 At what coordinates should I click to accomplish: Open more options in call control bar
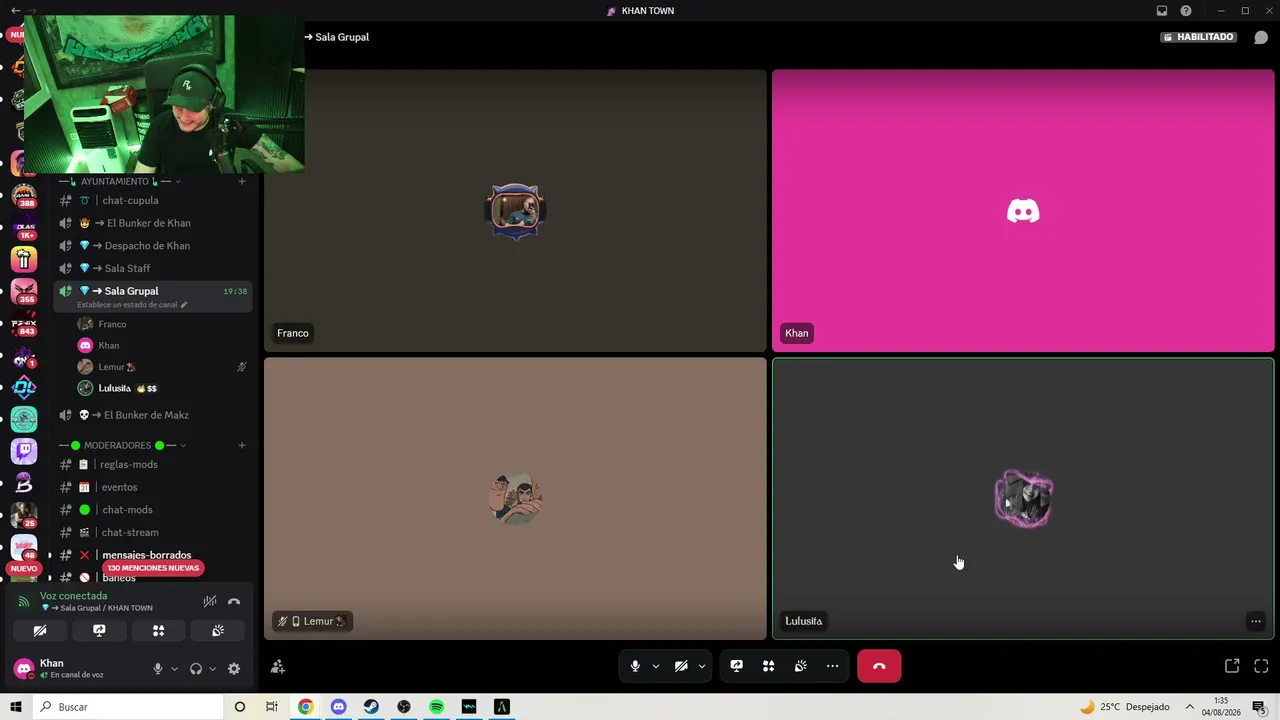[832, 666]
